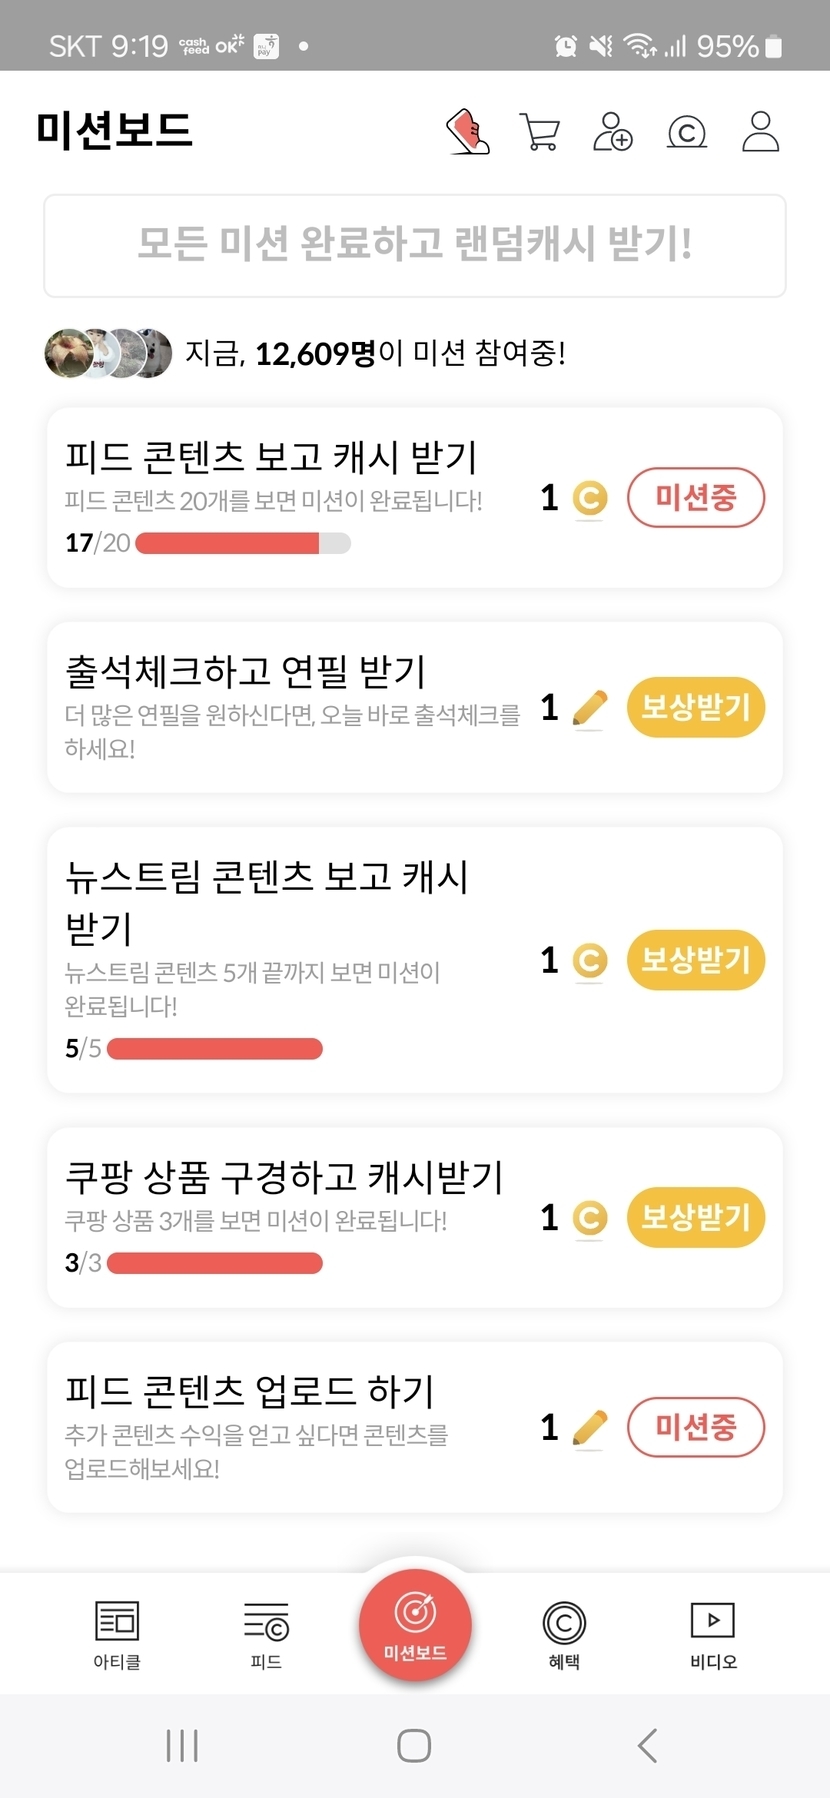Open the shopping cart
The width and height of the screenshot is (830, 1798).
(540, 131)
